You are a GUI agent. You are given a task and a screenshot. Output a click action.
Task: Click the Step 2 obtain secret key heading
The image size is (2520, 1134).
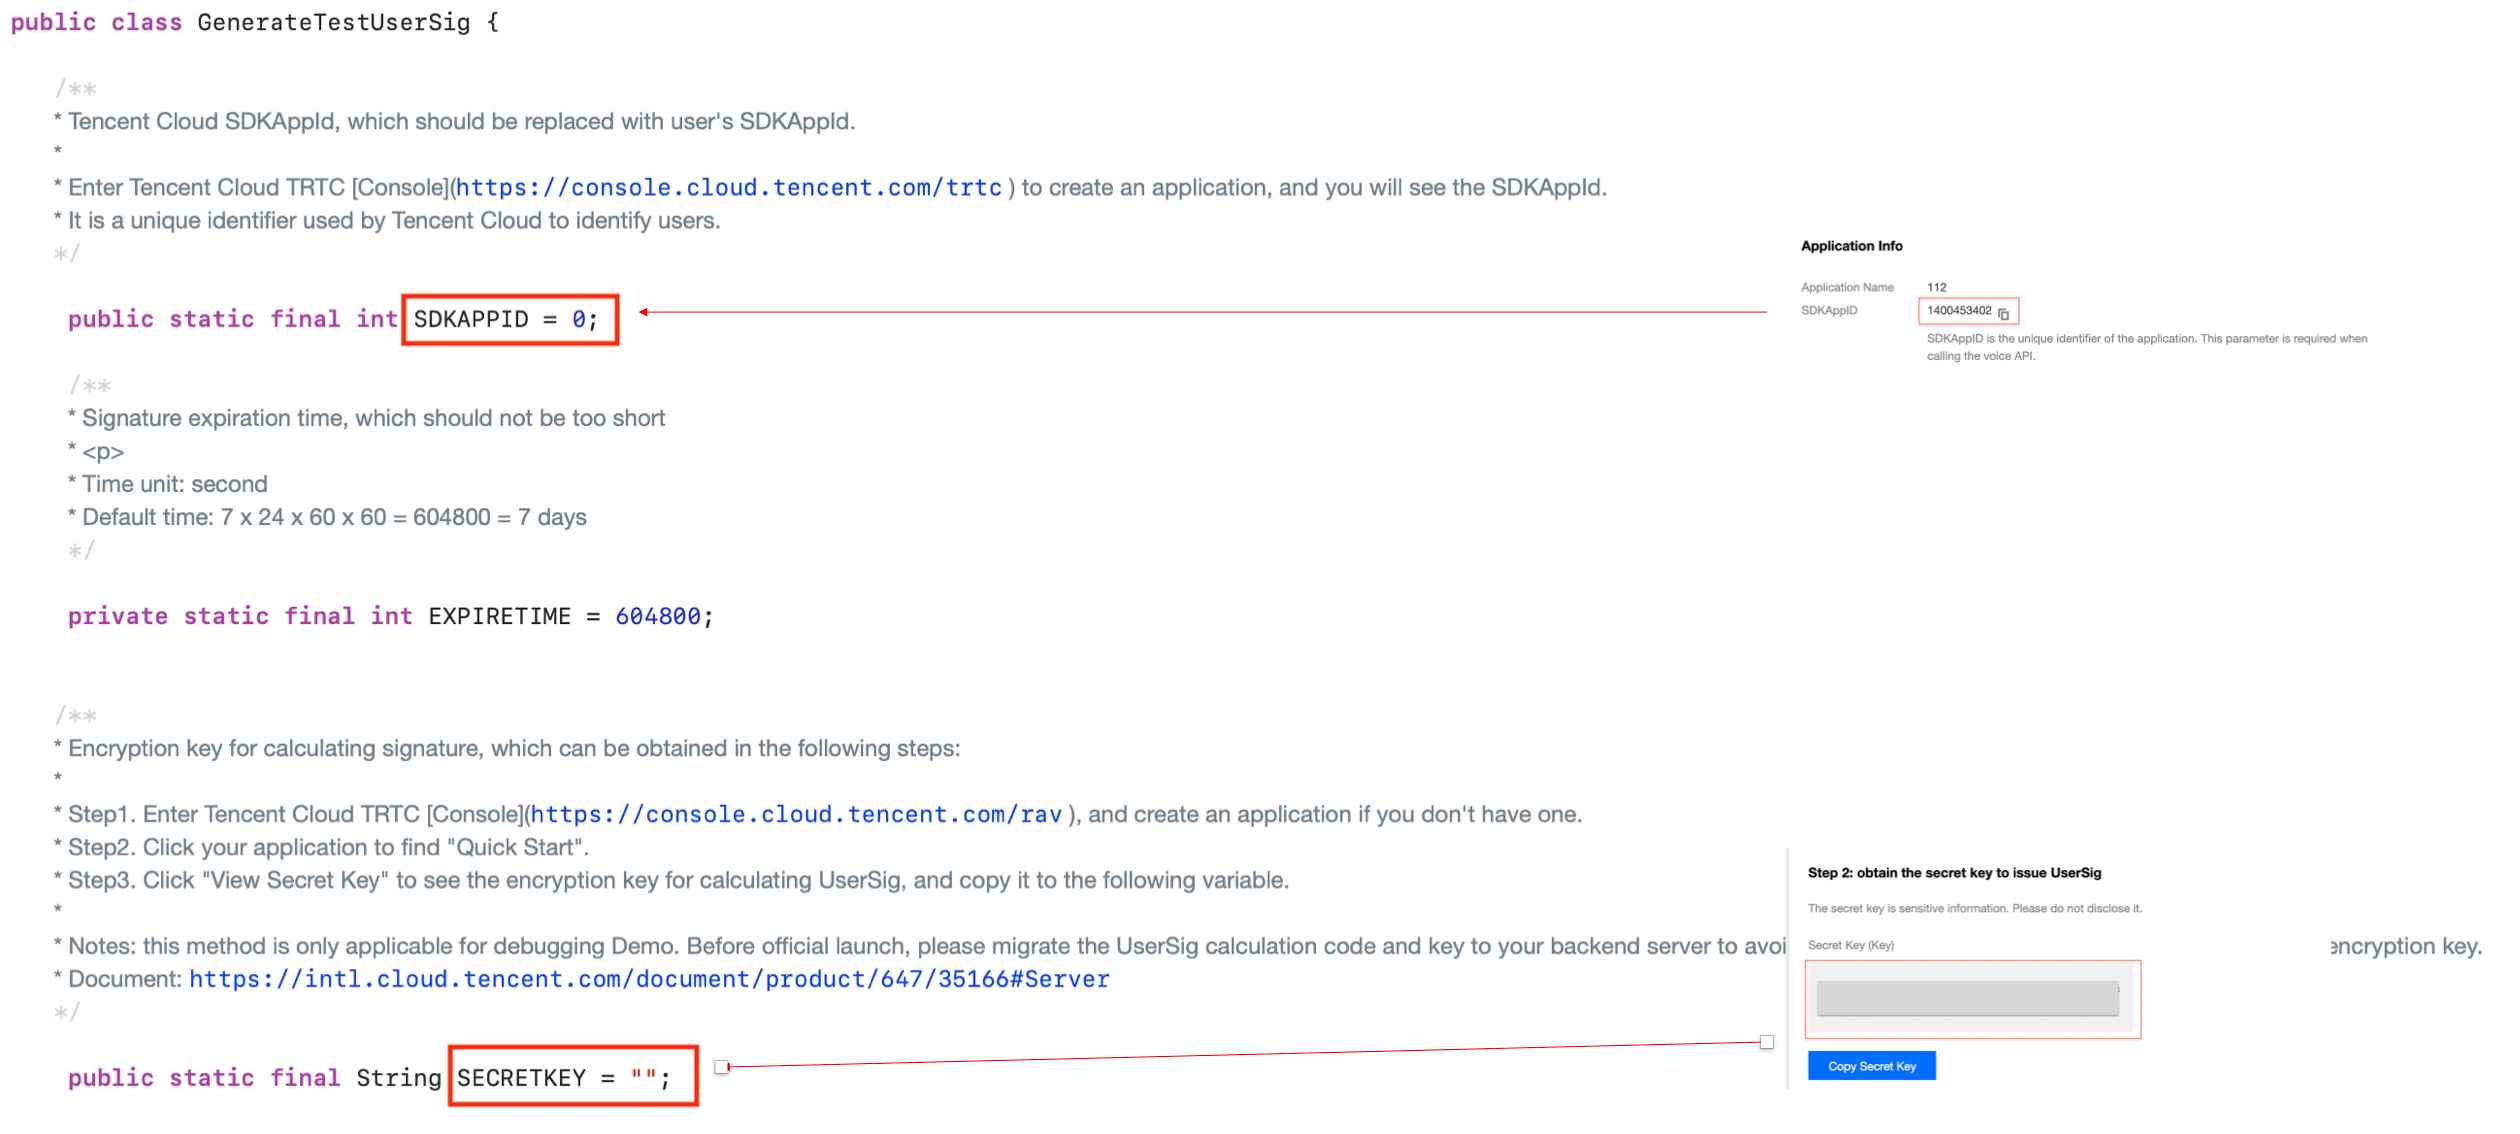[x=1954, y=873]
